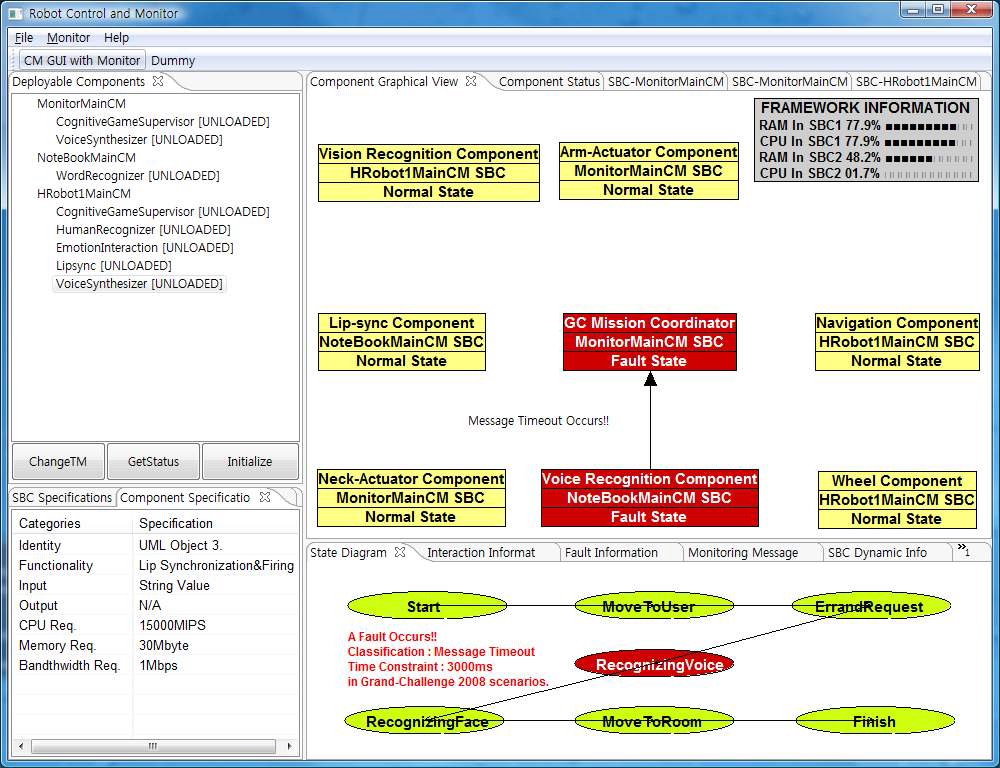Close the Deployable Components tab
The image size is (1000, 768).
pos(158,82)
